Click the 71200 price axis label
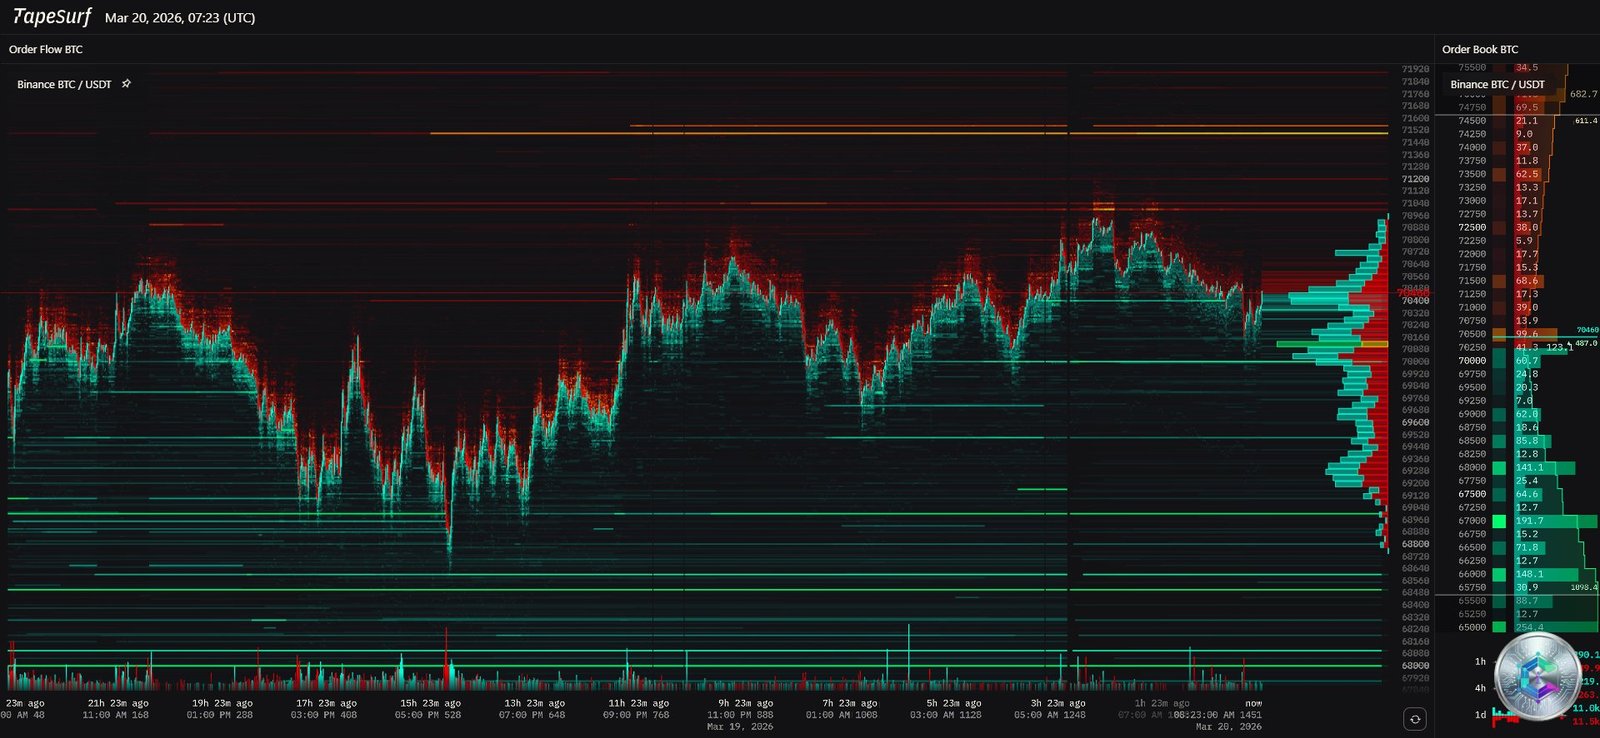1600x738 pixels. [x=1415, y=179]
